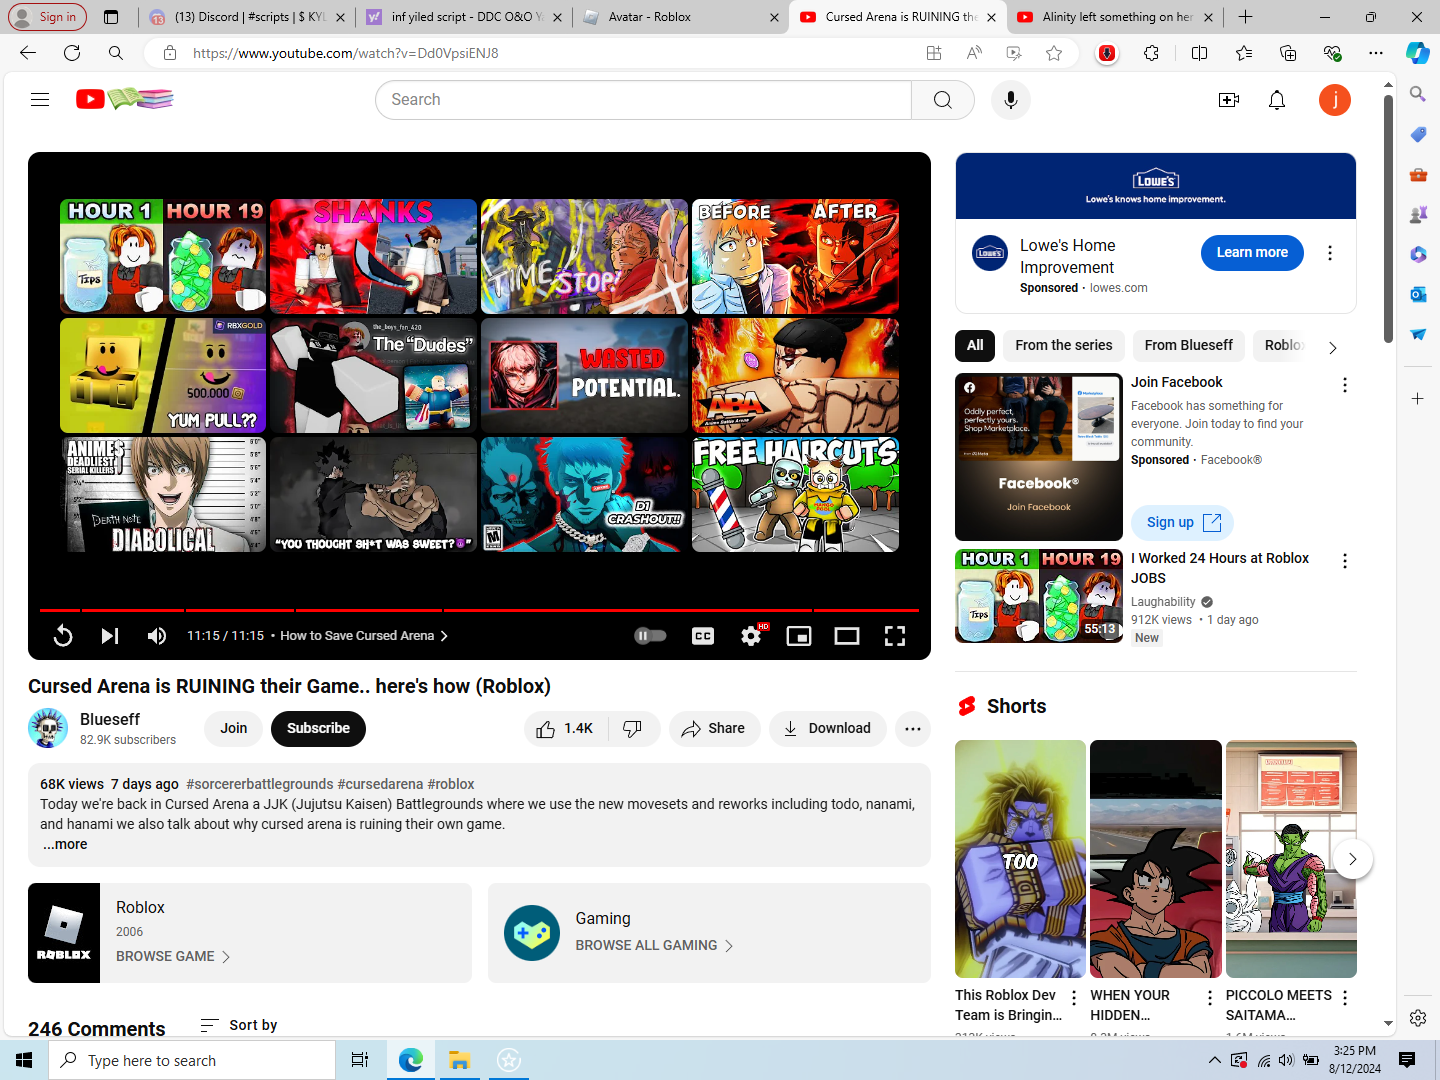Go to the YouTube home logo
Screen dimensions: 1440x1080
tap(125, 99)
